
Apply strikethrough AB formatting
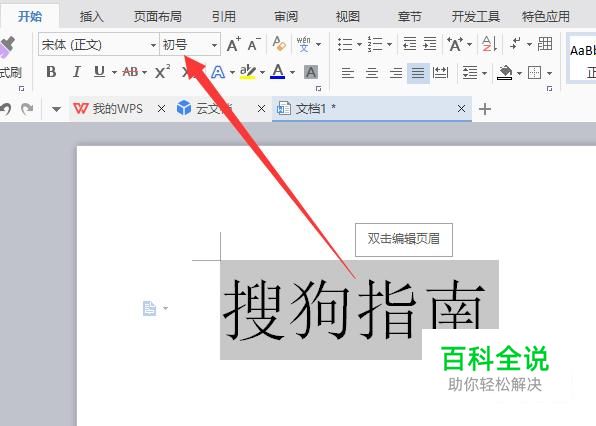130,72
